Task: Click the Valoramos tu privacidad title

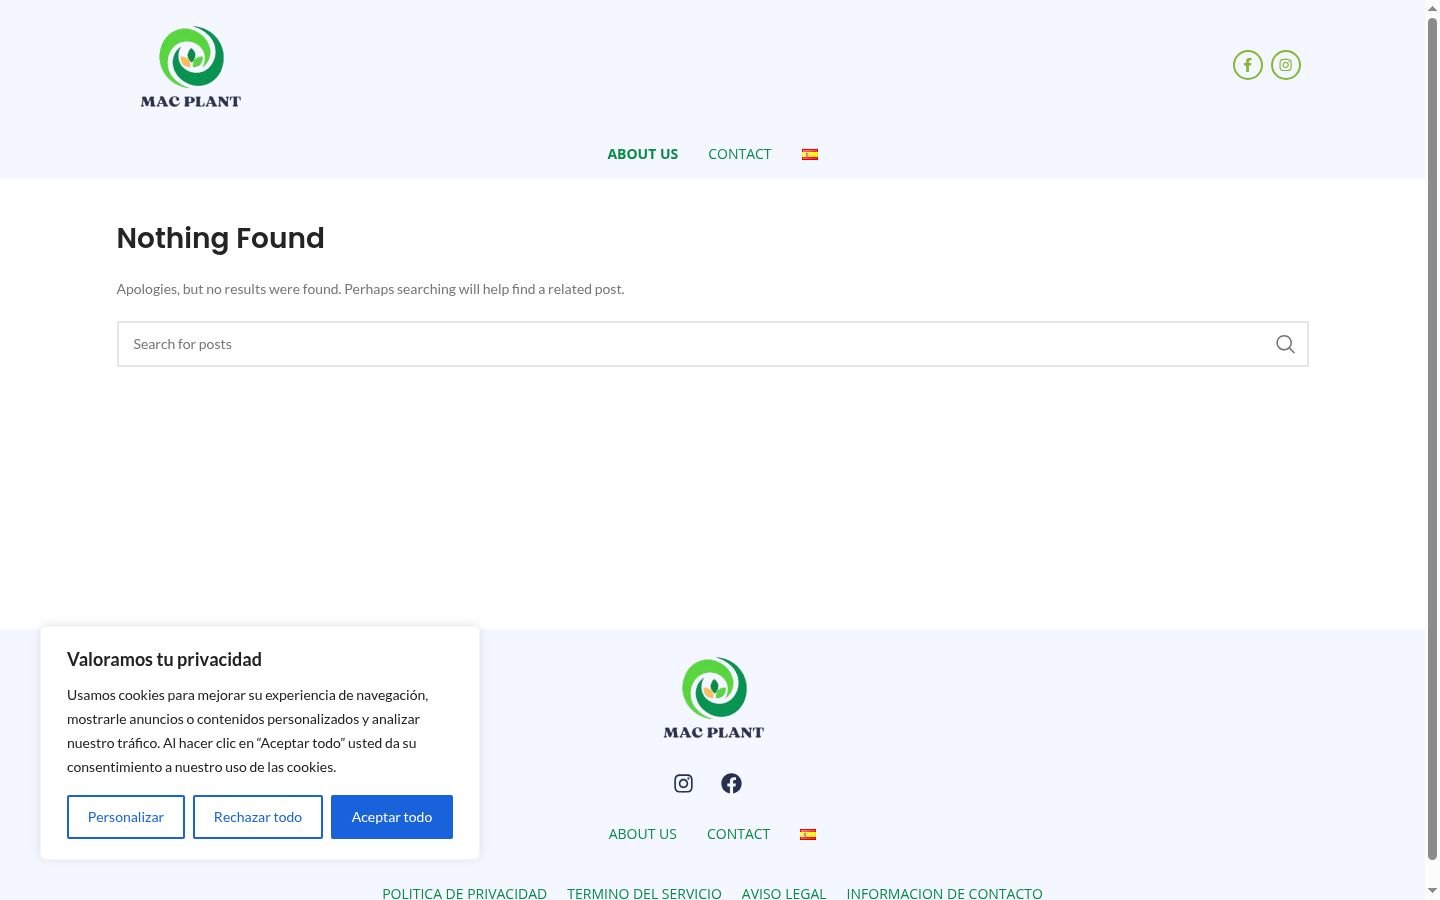Action: pos(164,659)
